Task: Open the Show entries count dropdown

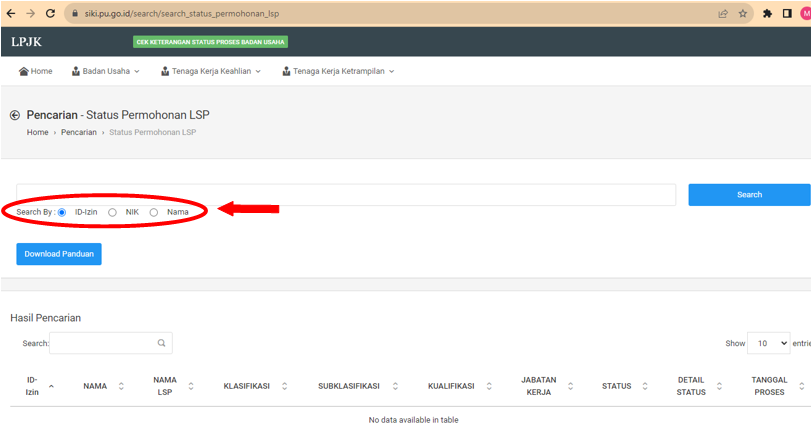Action: (x=769, y=343)
